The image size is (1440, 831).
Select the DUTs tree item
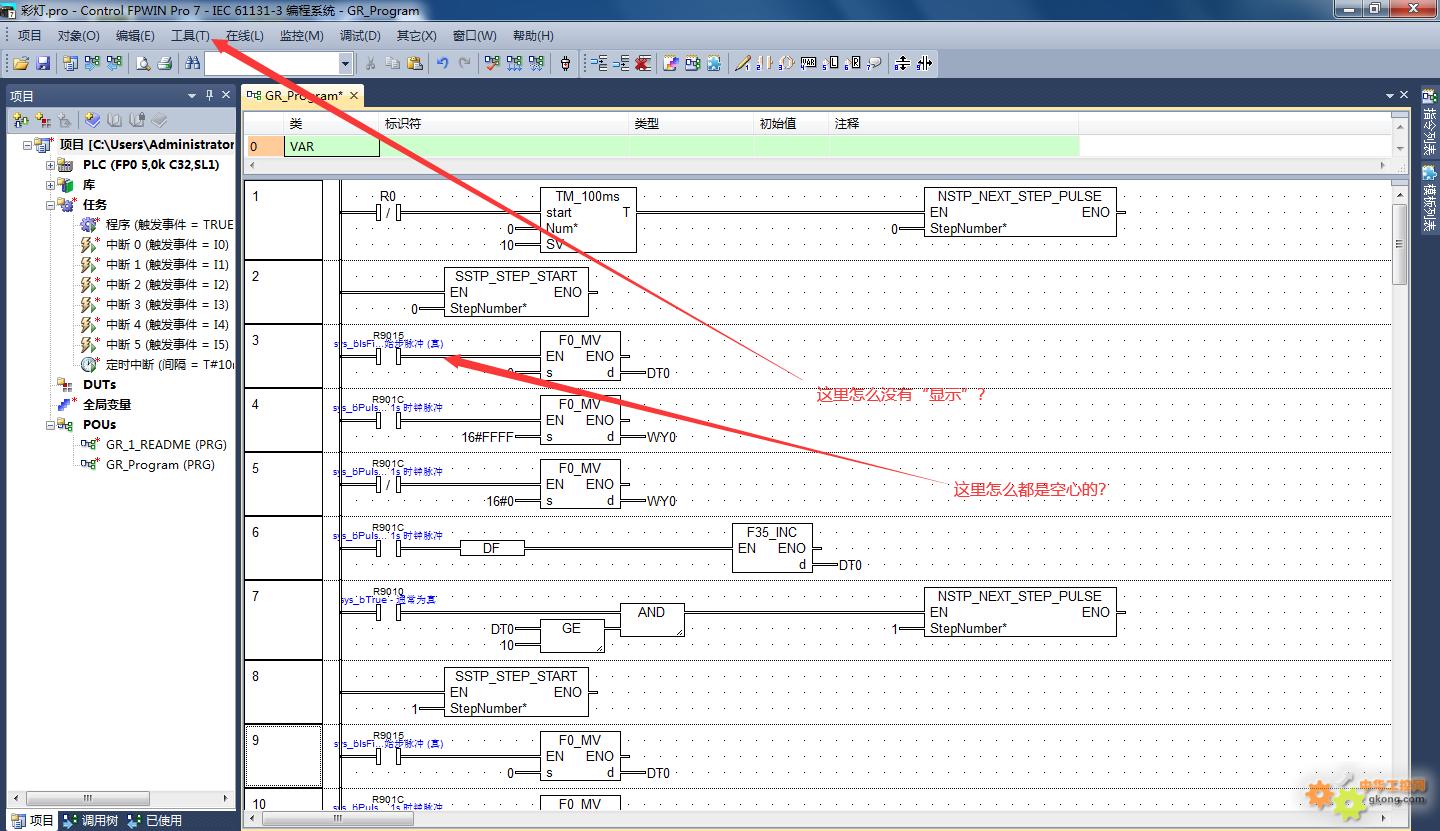click(x=99, y=385)
